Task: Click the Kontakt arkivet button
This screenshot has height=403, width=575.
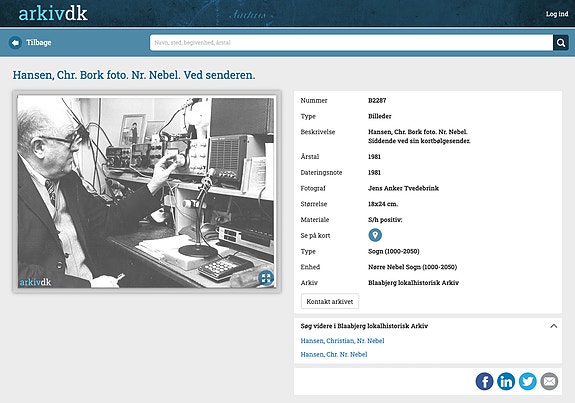Action: click(x=330, y=301)
